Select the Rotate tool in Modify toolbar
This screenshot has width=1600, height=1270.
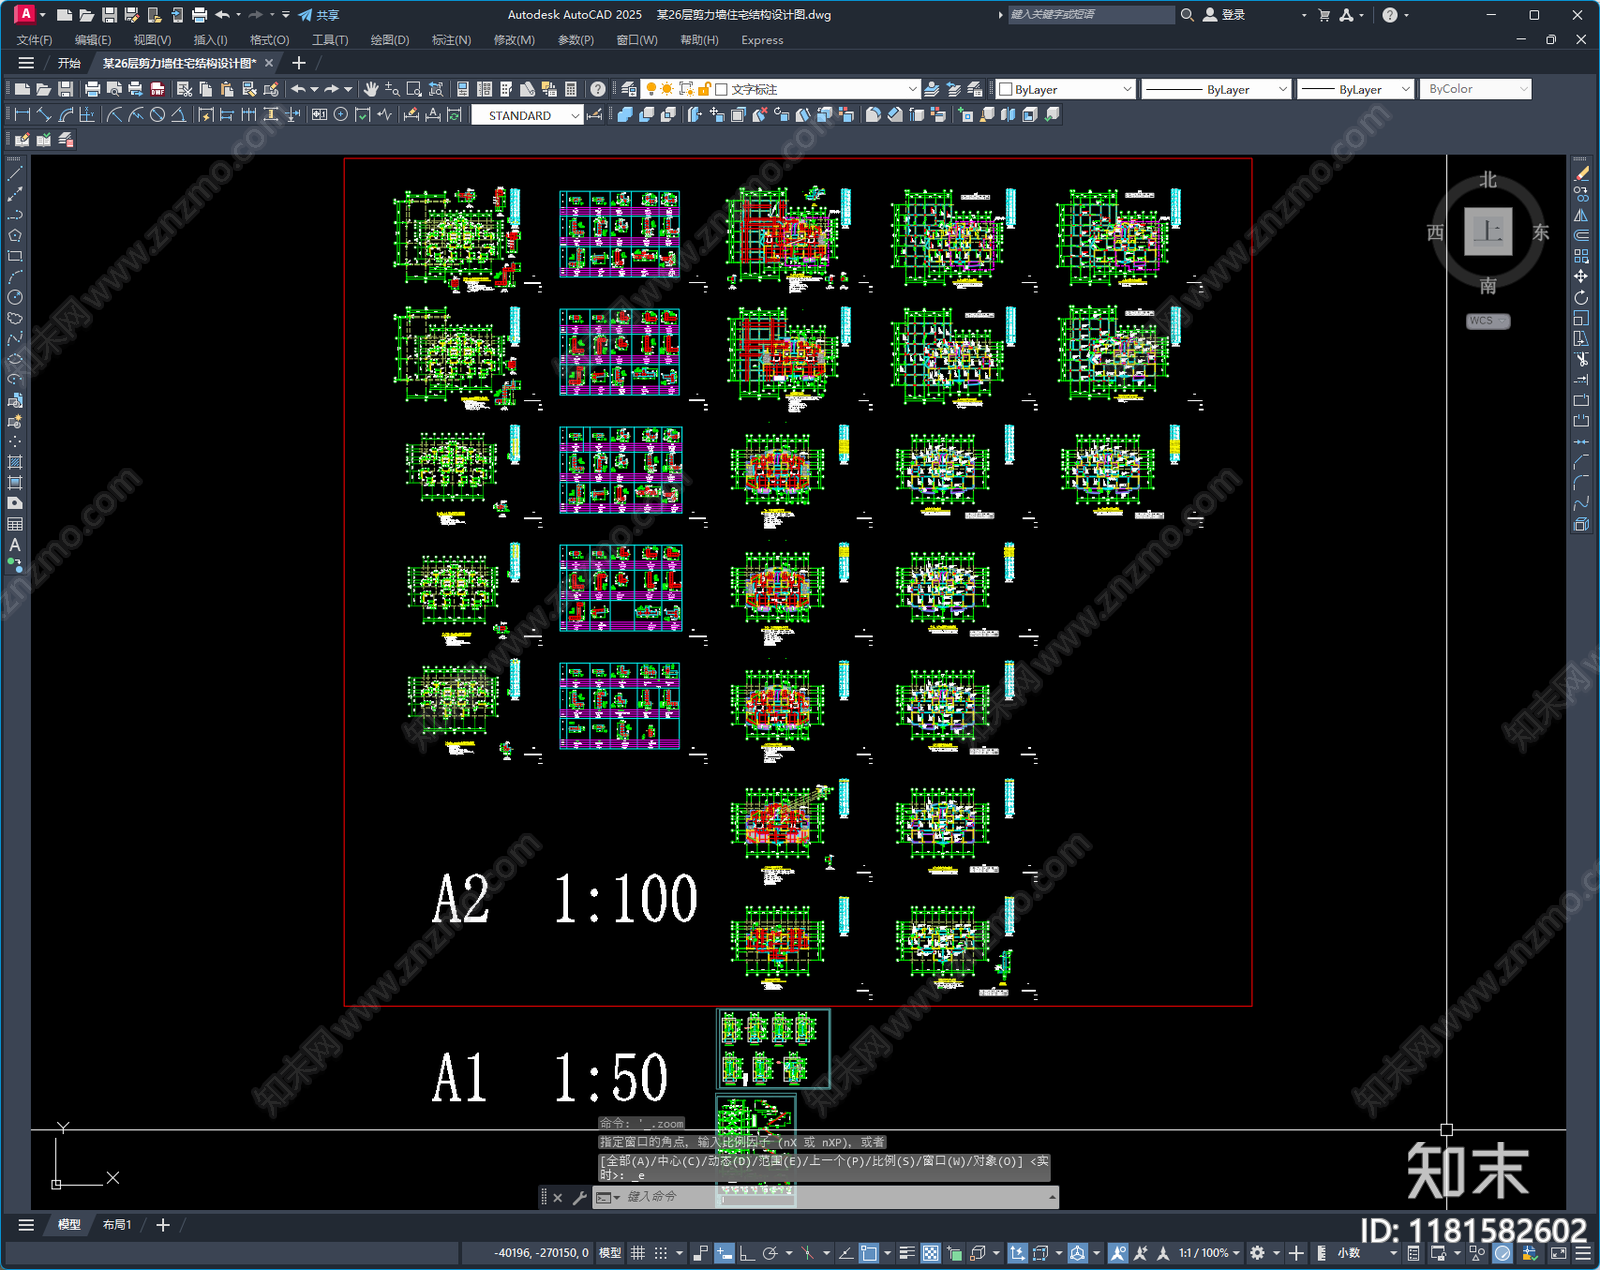1581,298
